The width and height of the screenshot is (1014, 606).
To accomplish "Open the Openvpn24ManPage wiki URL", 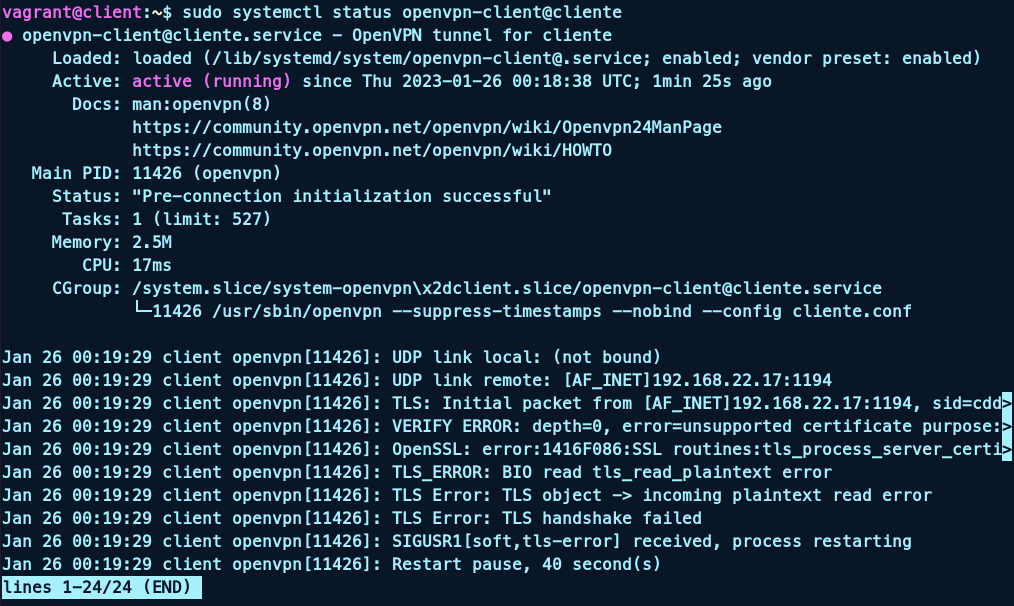I will tap(427, 127).
